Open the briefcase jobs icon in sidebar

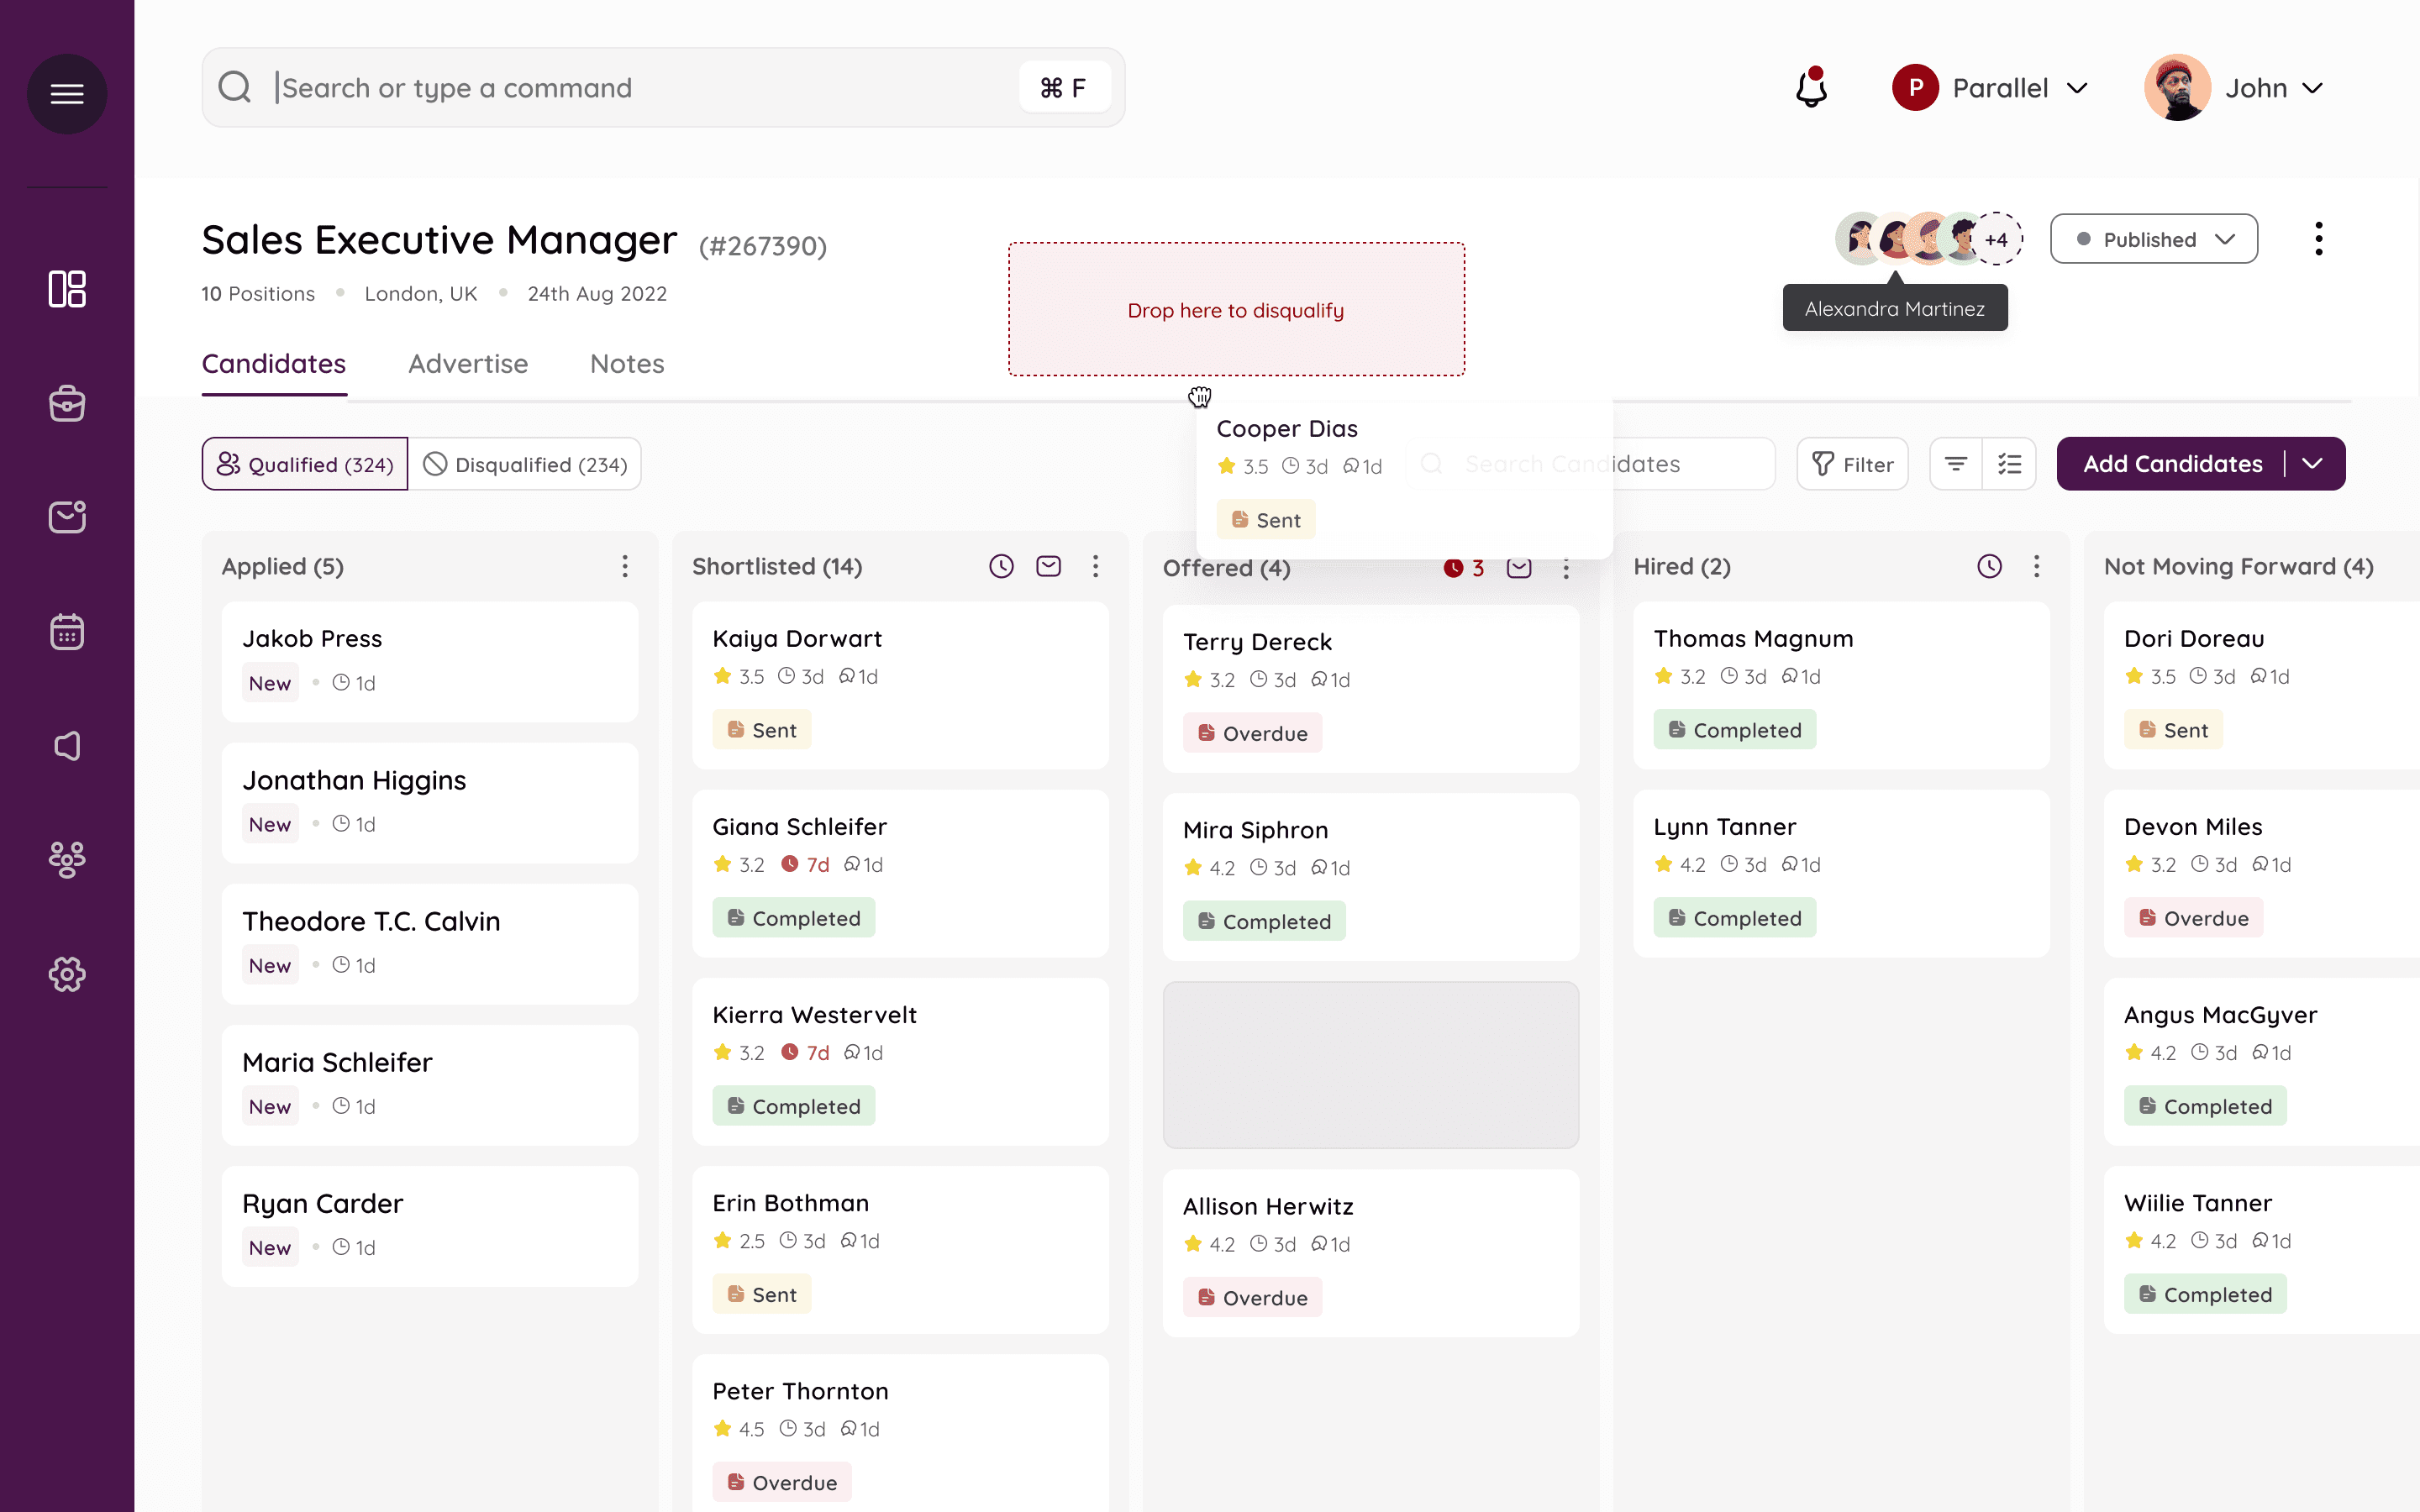(x=67, y=404)
